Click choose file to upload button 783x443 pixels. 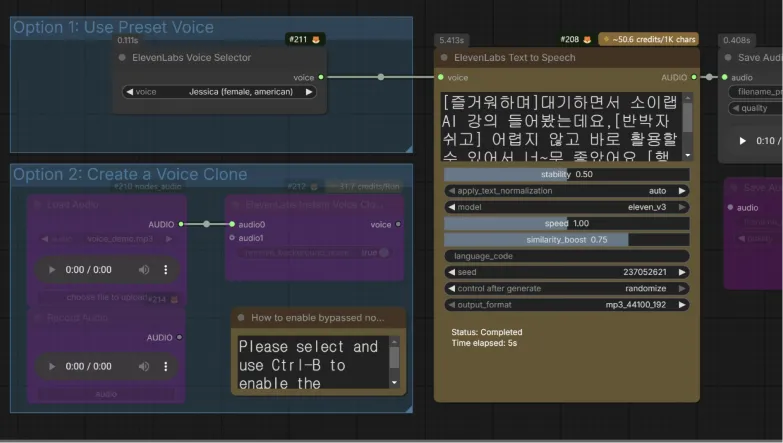(x=107, y=297)
